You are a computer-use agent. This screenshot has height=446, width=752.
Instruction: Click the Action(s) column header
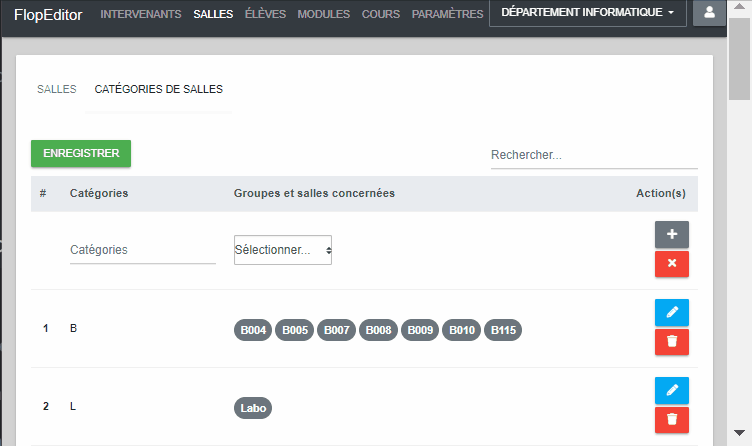tap(660, 193)
